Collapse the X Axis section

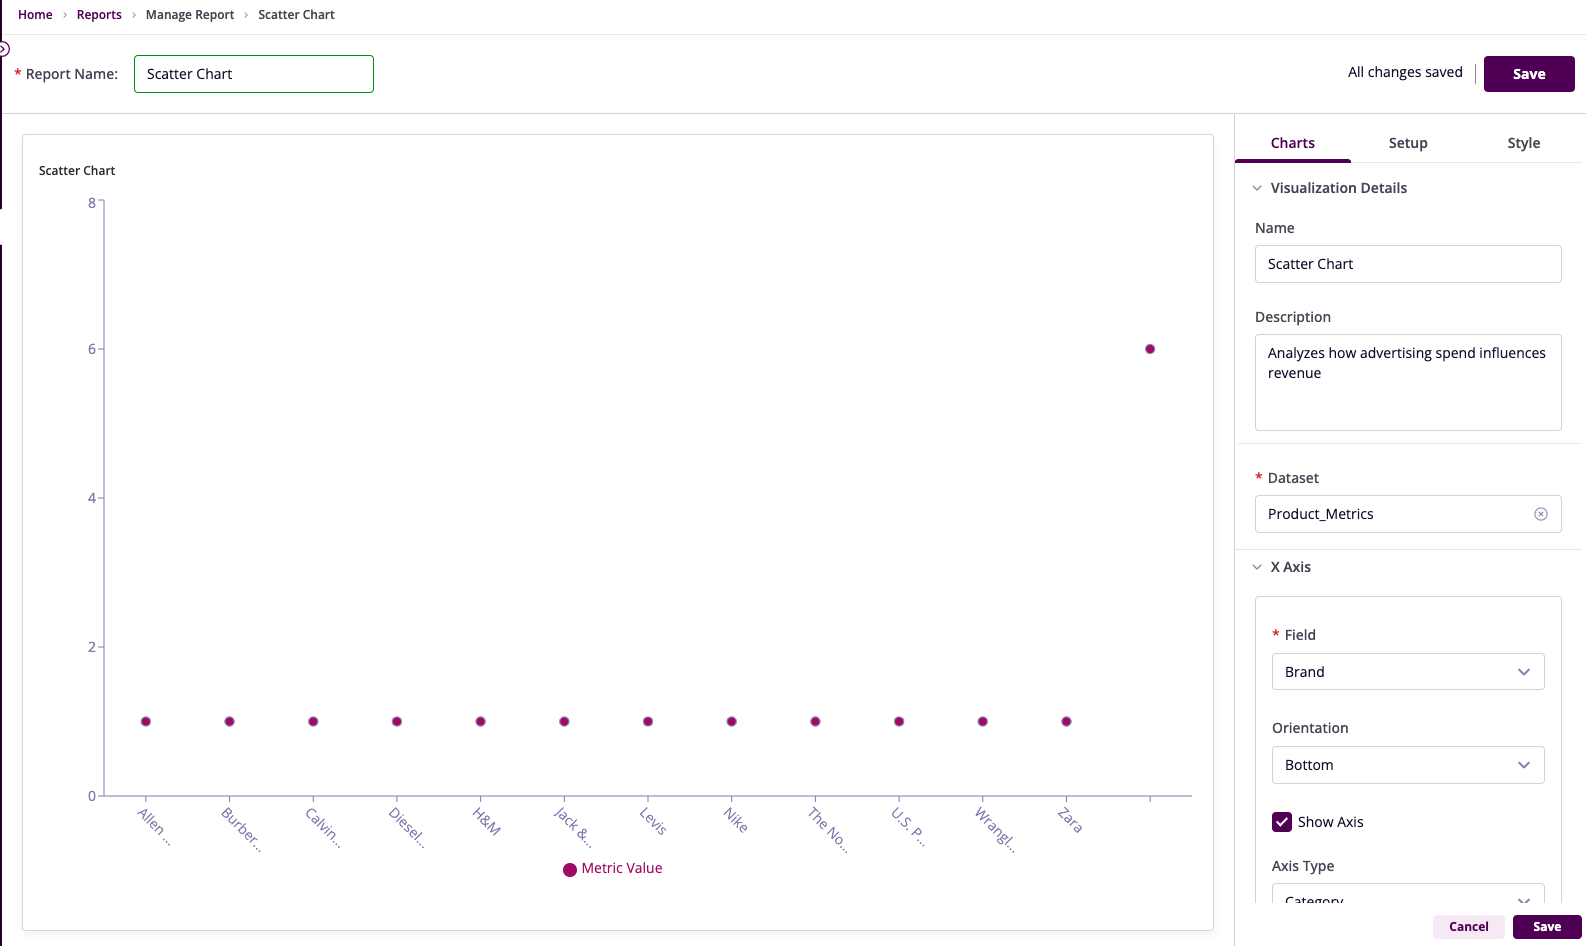[1257, 567]
